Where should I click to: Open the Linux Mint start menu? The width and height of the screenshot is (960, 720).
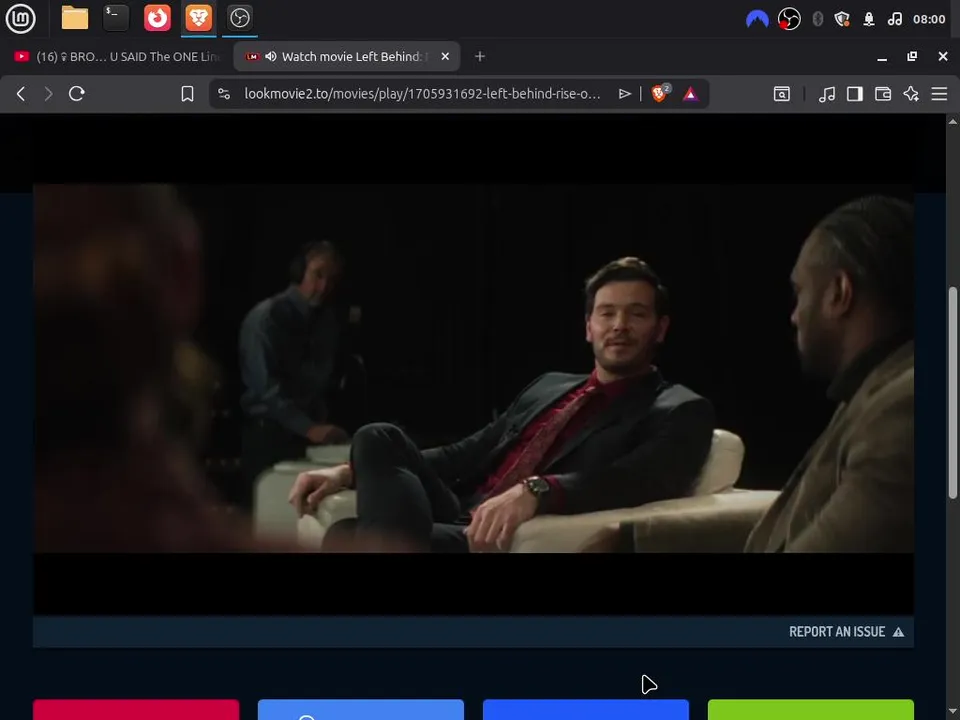click(20, 18)
